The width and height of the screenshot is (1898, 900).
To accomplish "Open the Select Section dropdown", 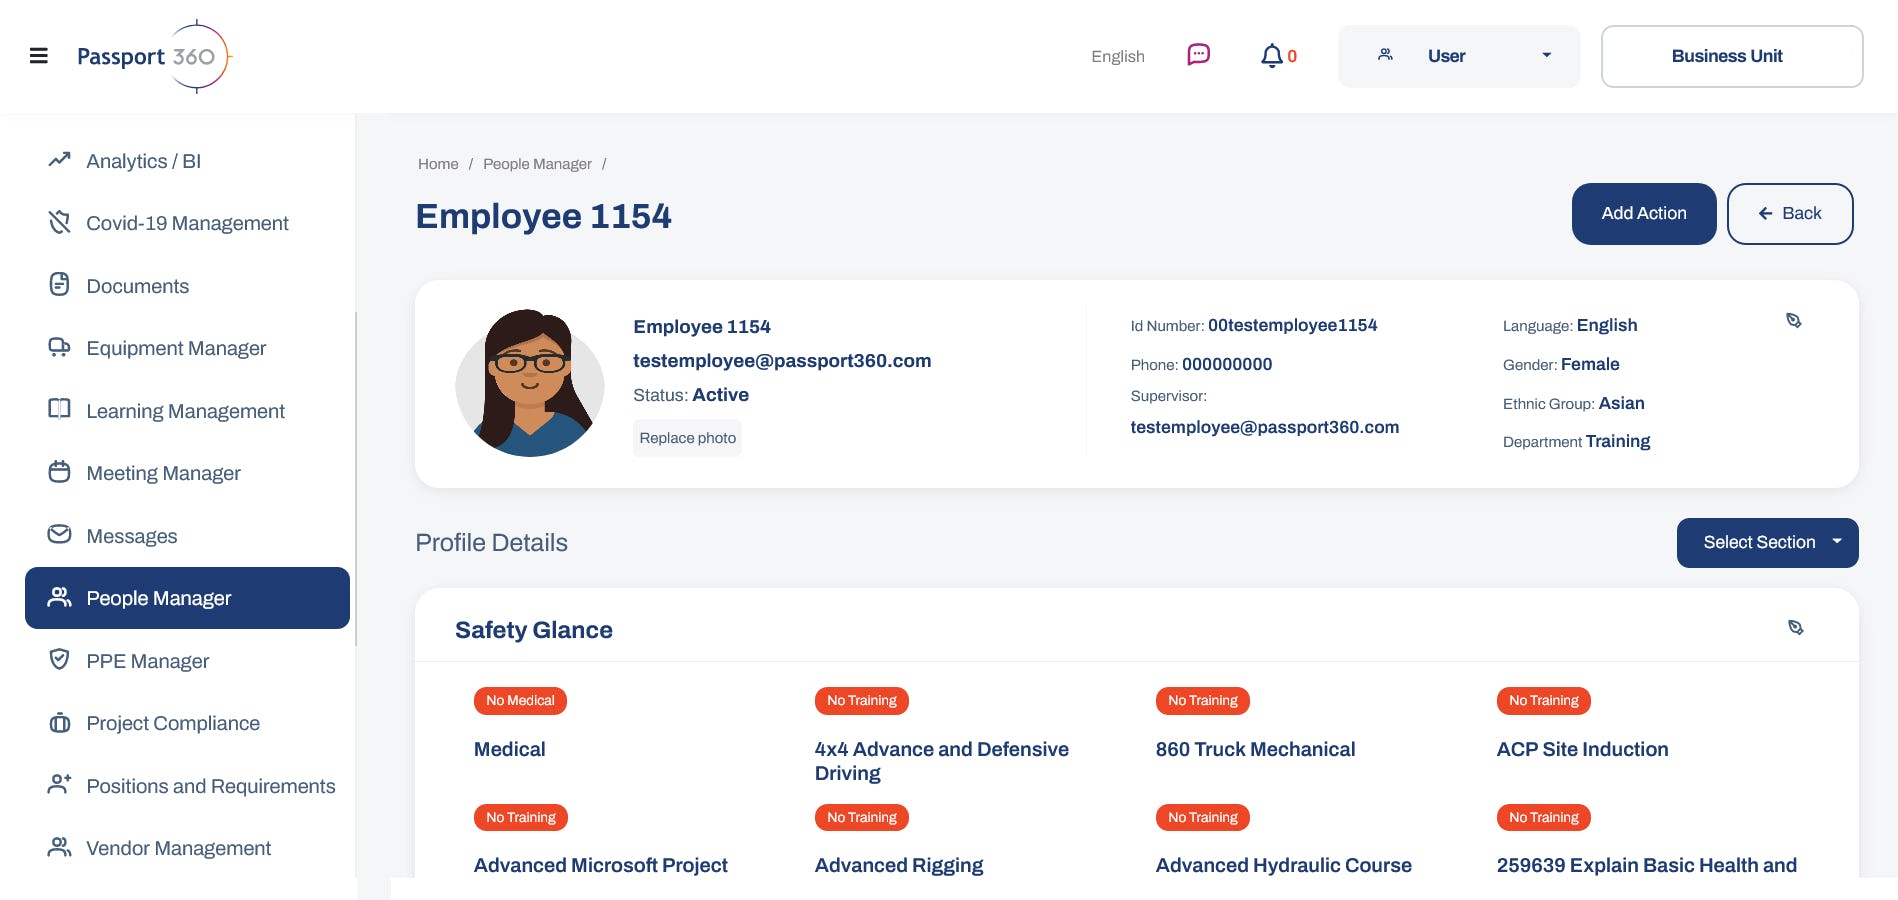I will (x=1767, y=542).
